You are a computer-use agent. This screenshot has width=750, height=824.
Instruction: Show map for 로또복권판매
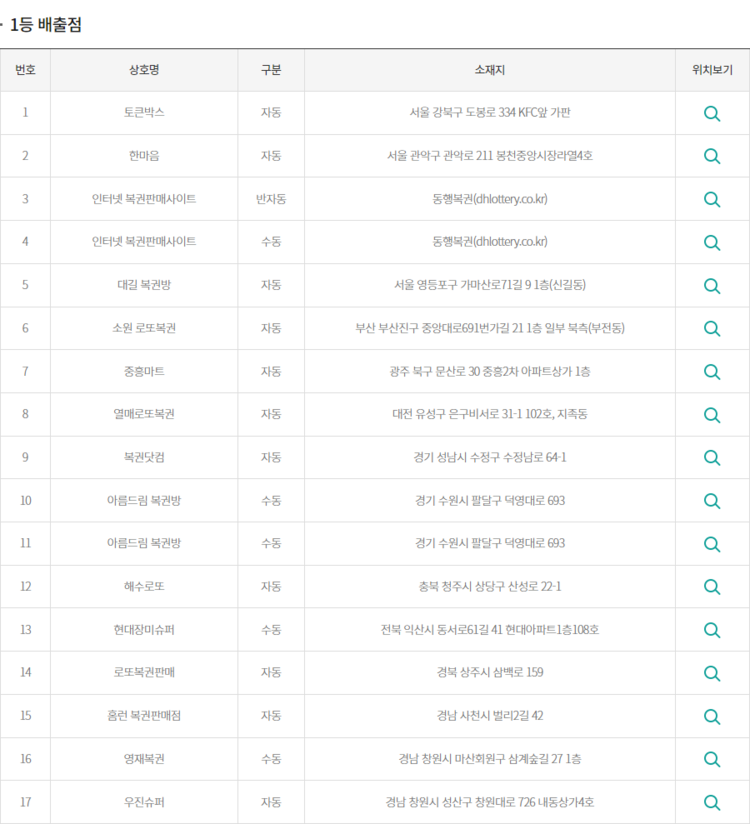click(712, 673)
